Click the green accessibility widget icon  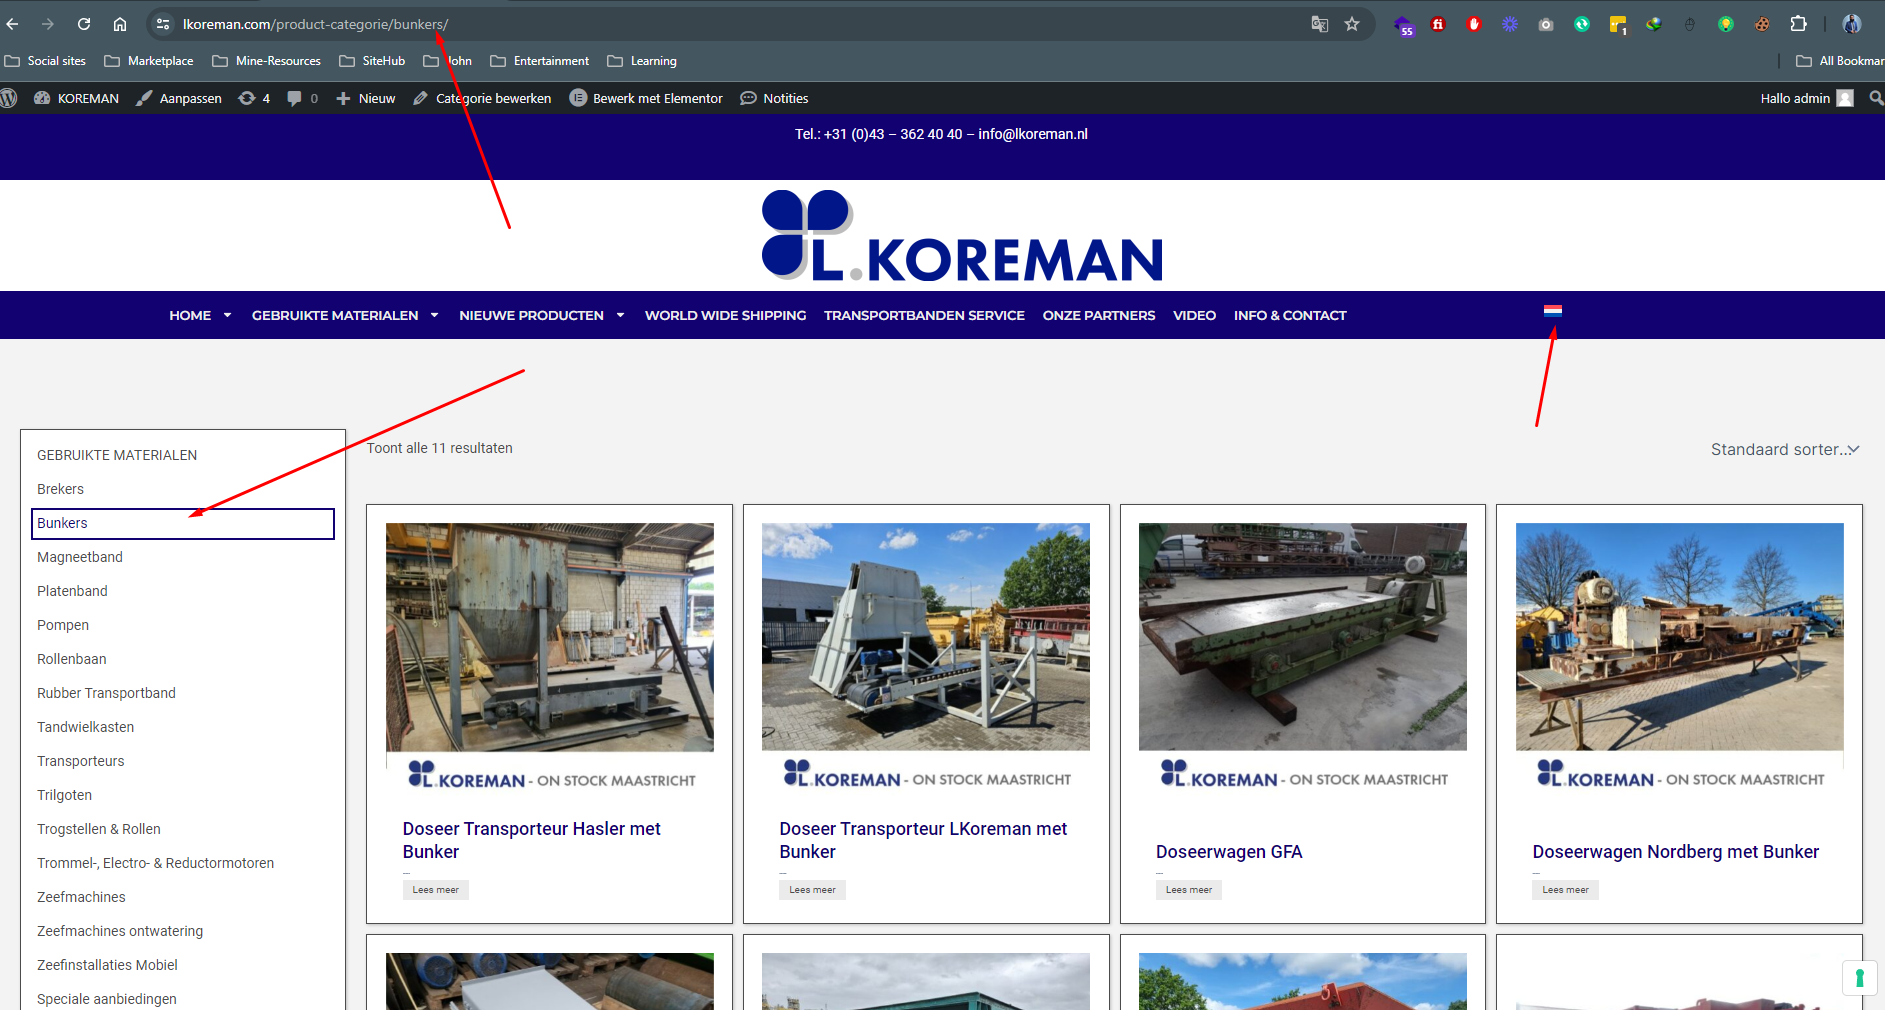(1859, 978)
